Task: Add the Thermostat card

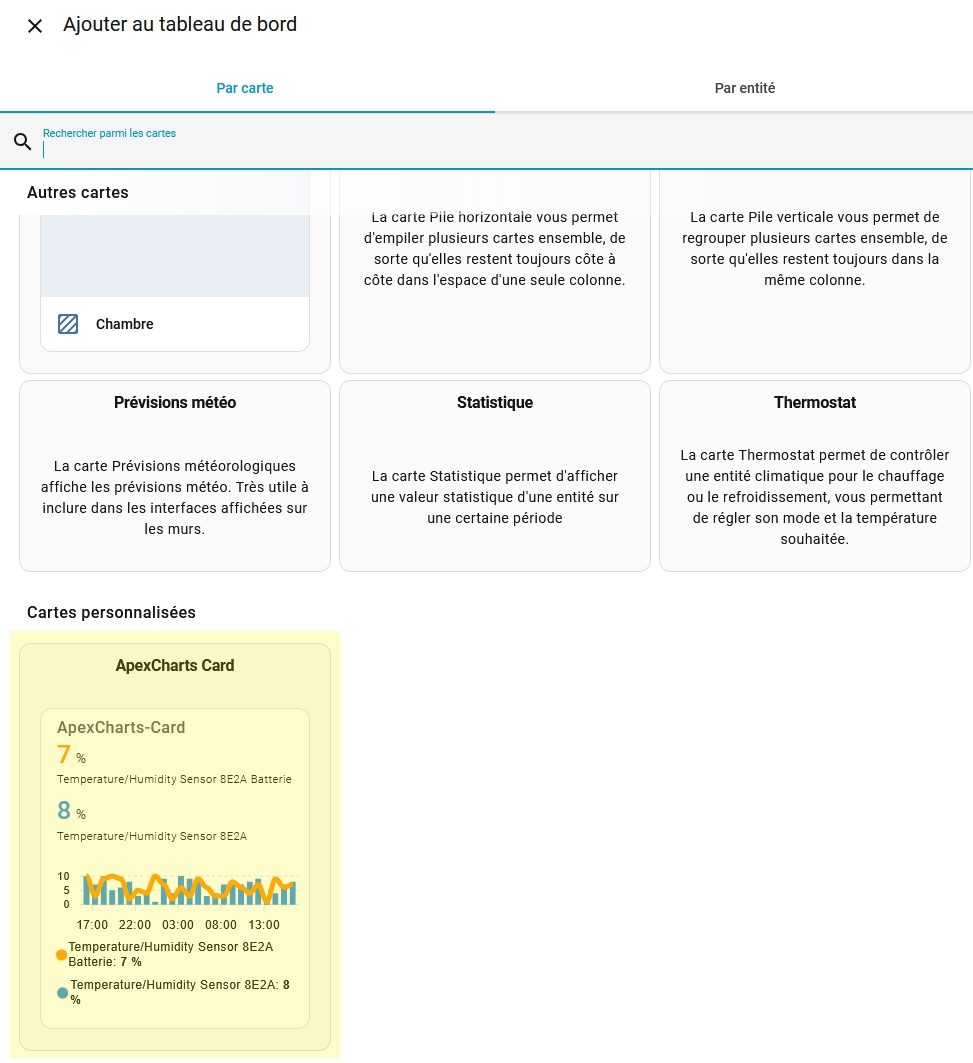Action: point(814,475)
